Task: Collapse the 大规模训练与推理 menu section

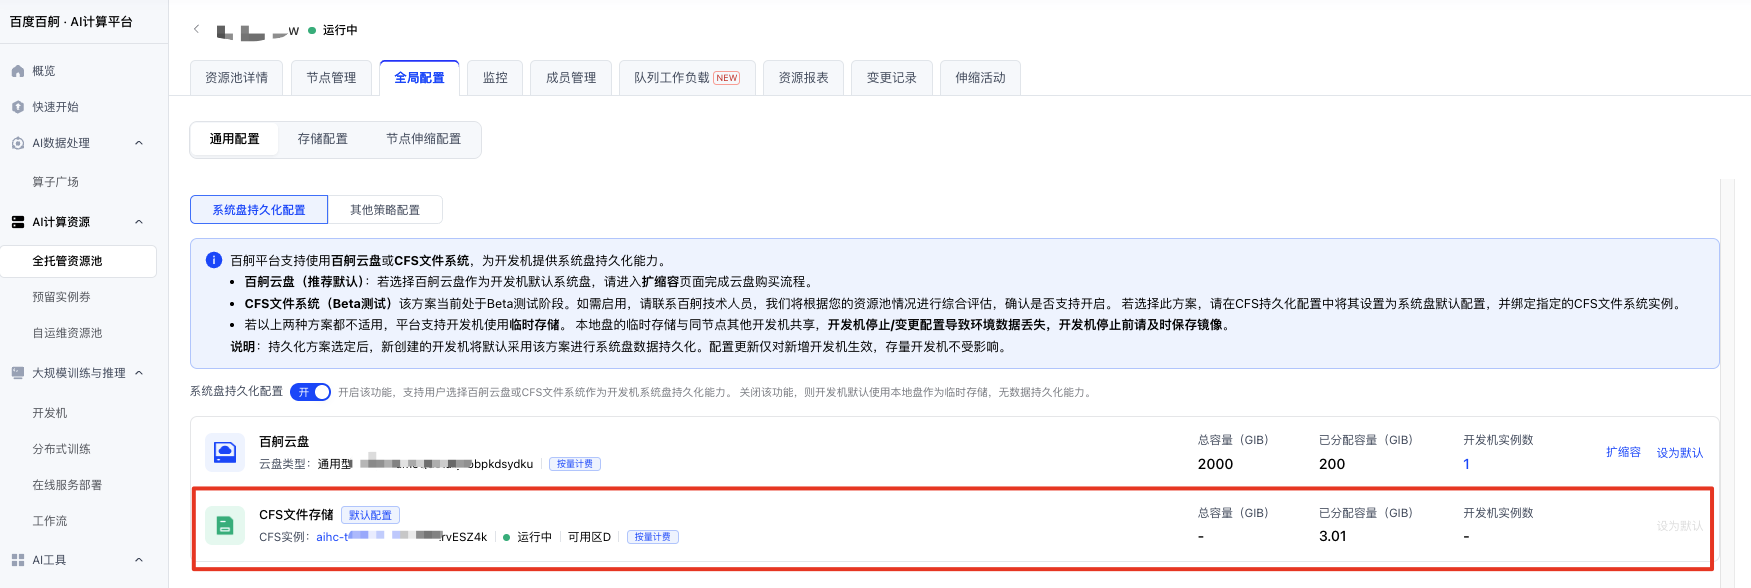Action: (x=139, y=373)
